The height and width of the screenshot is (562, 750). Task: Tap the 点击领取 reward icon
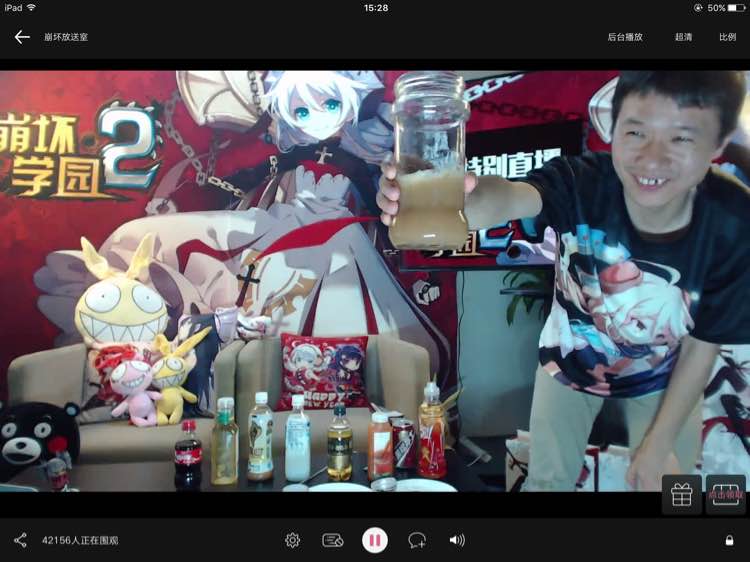(726, 495)
